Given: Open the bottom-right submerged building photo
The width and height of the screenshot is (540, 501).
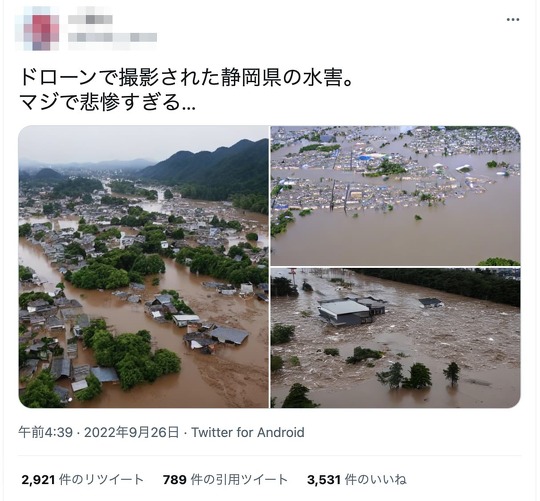Looking at the screenshot, I should click(x=395, y=338).
